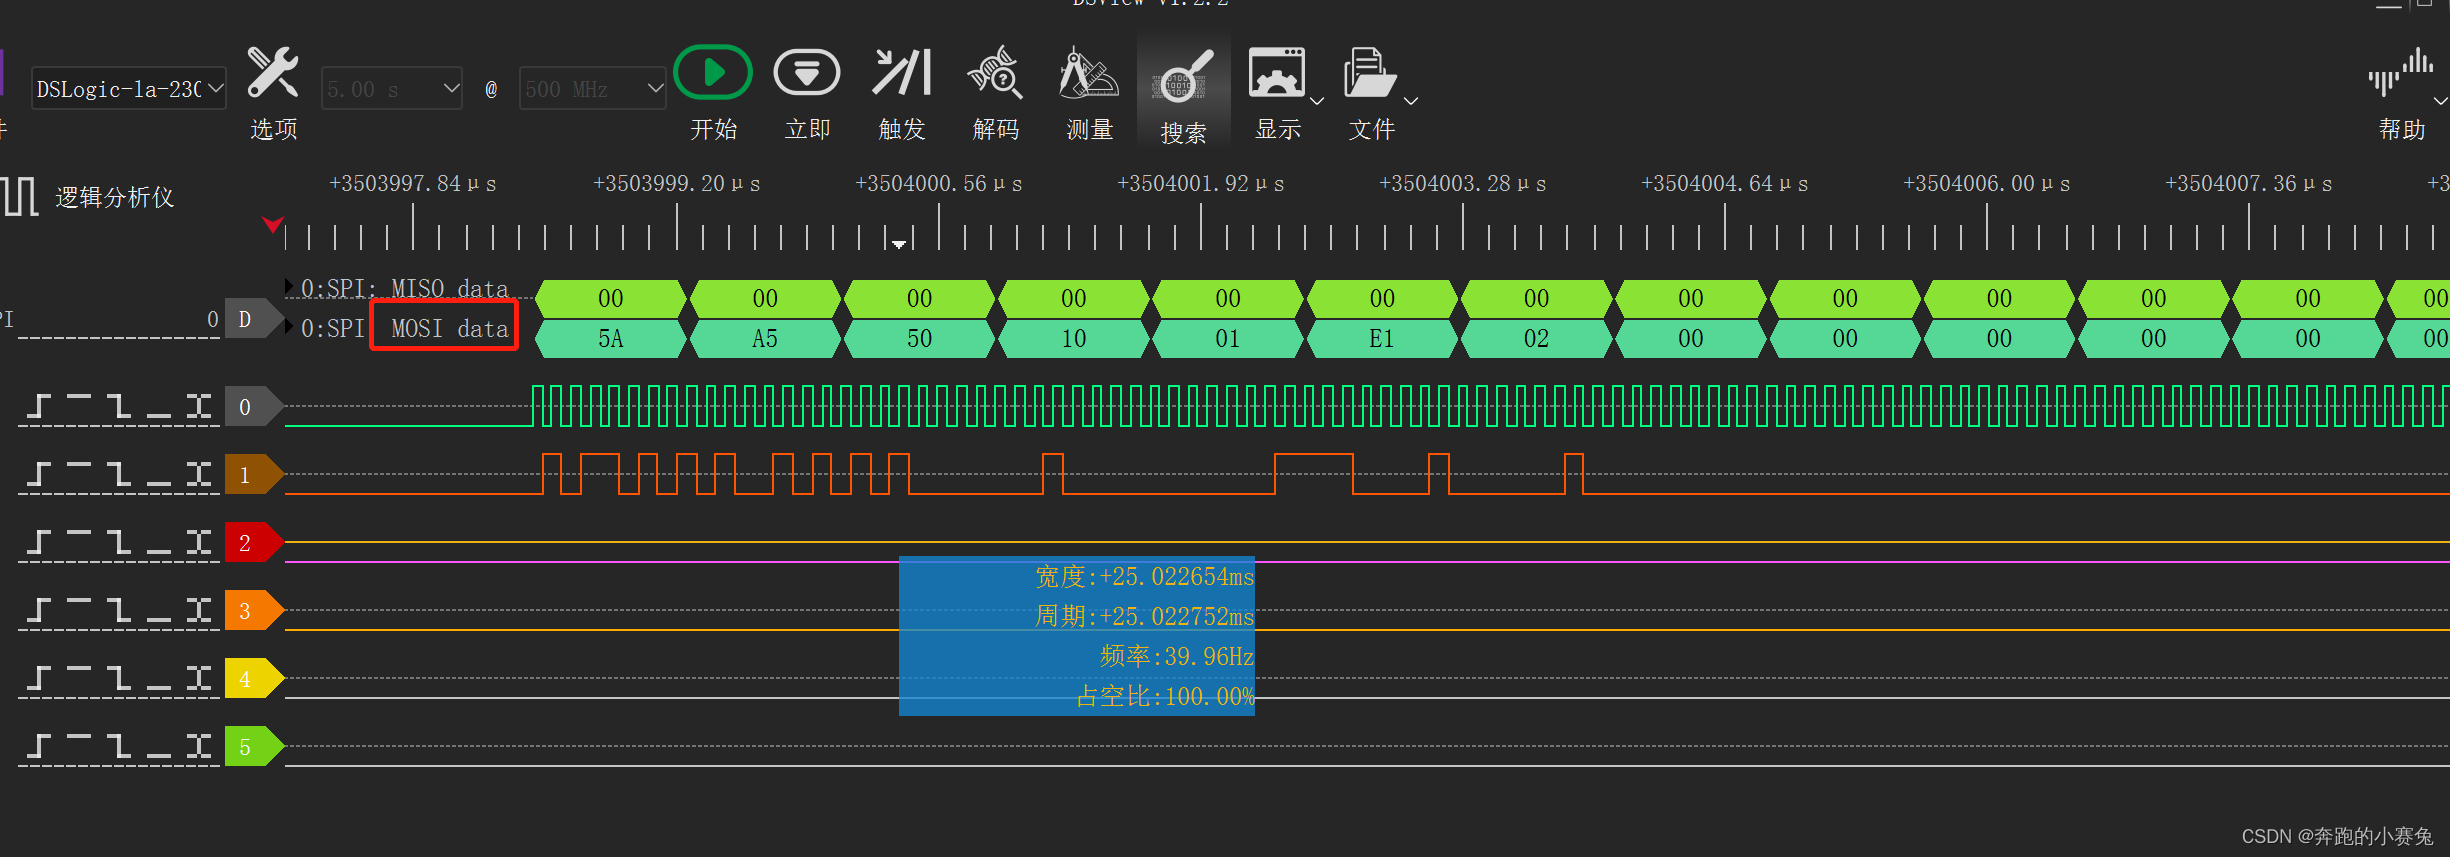The height and width of the screenshot is (857, 2450).
Task: Open the 帮助 help menu icon
Action: coord(2401,73)
